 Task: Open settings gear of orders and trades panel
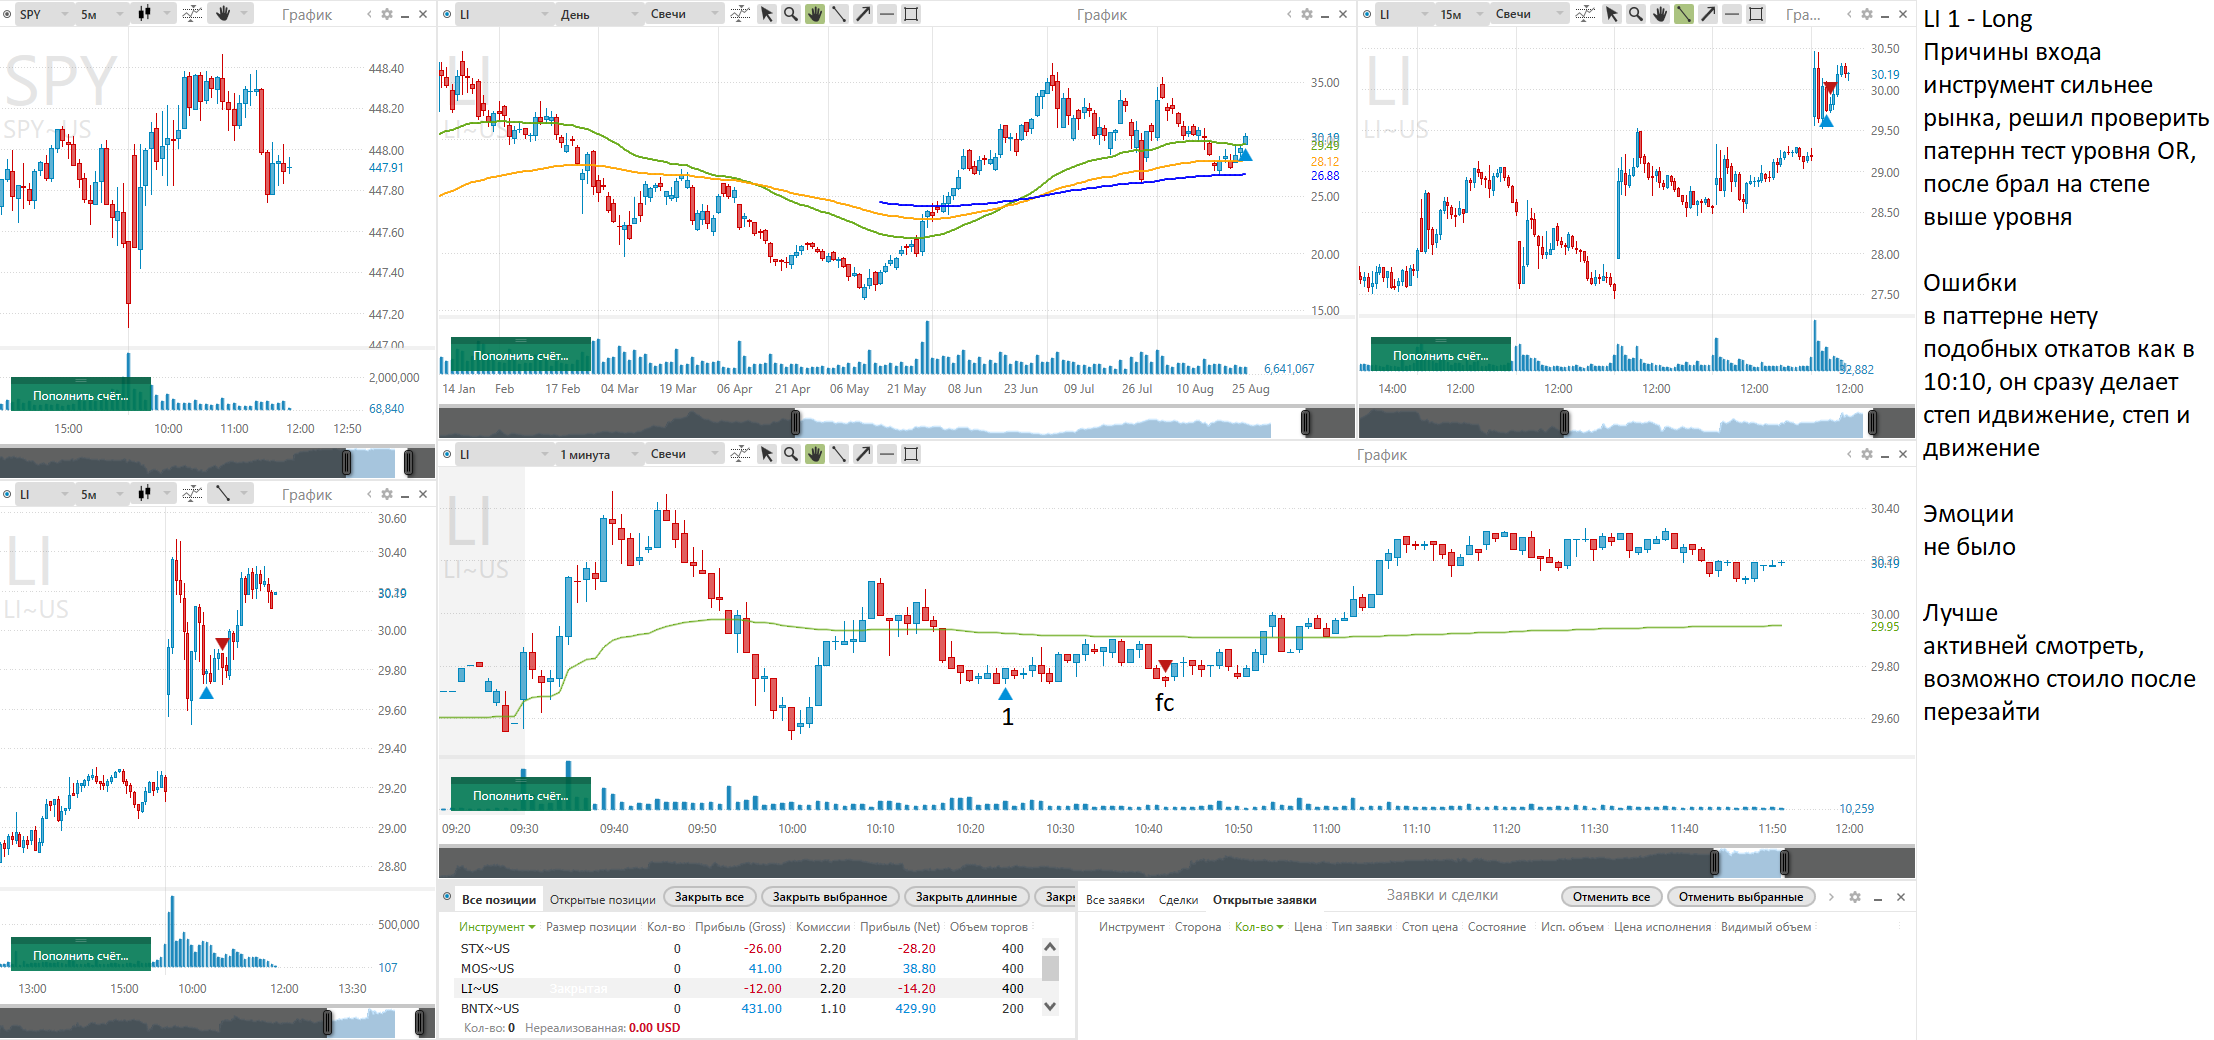coord(1855,897)
